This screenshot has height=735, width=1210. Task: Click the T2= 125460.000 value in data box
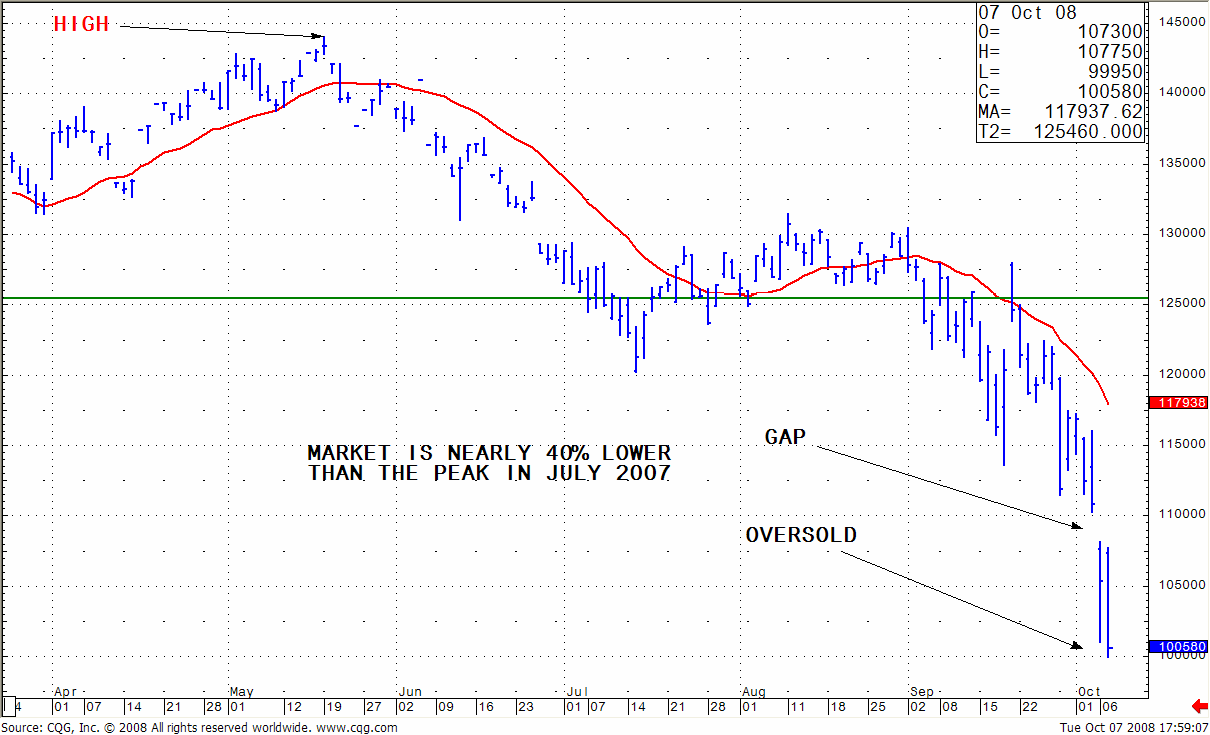(1089, 131)
